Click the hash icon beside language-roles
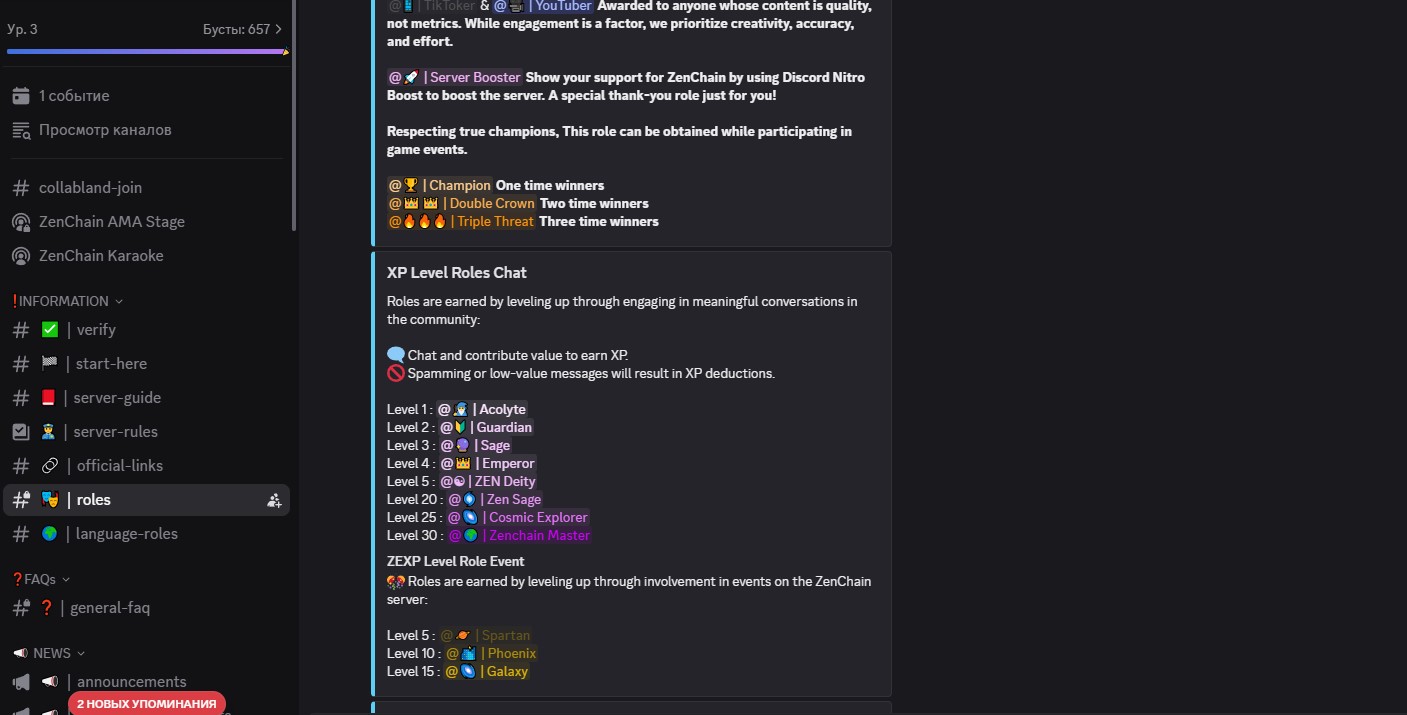The height and width of the screenshot is (715, 1407). pyautogui.click(x=21, y=534)
